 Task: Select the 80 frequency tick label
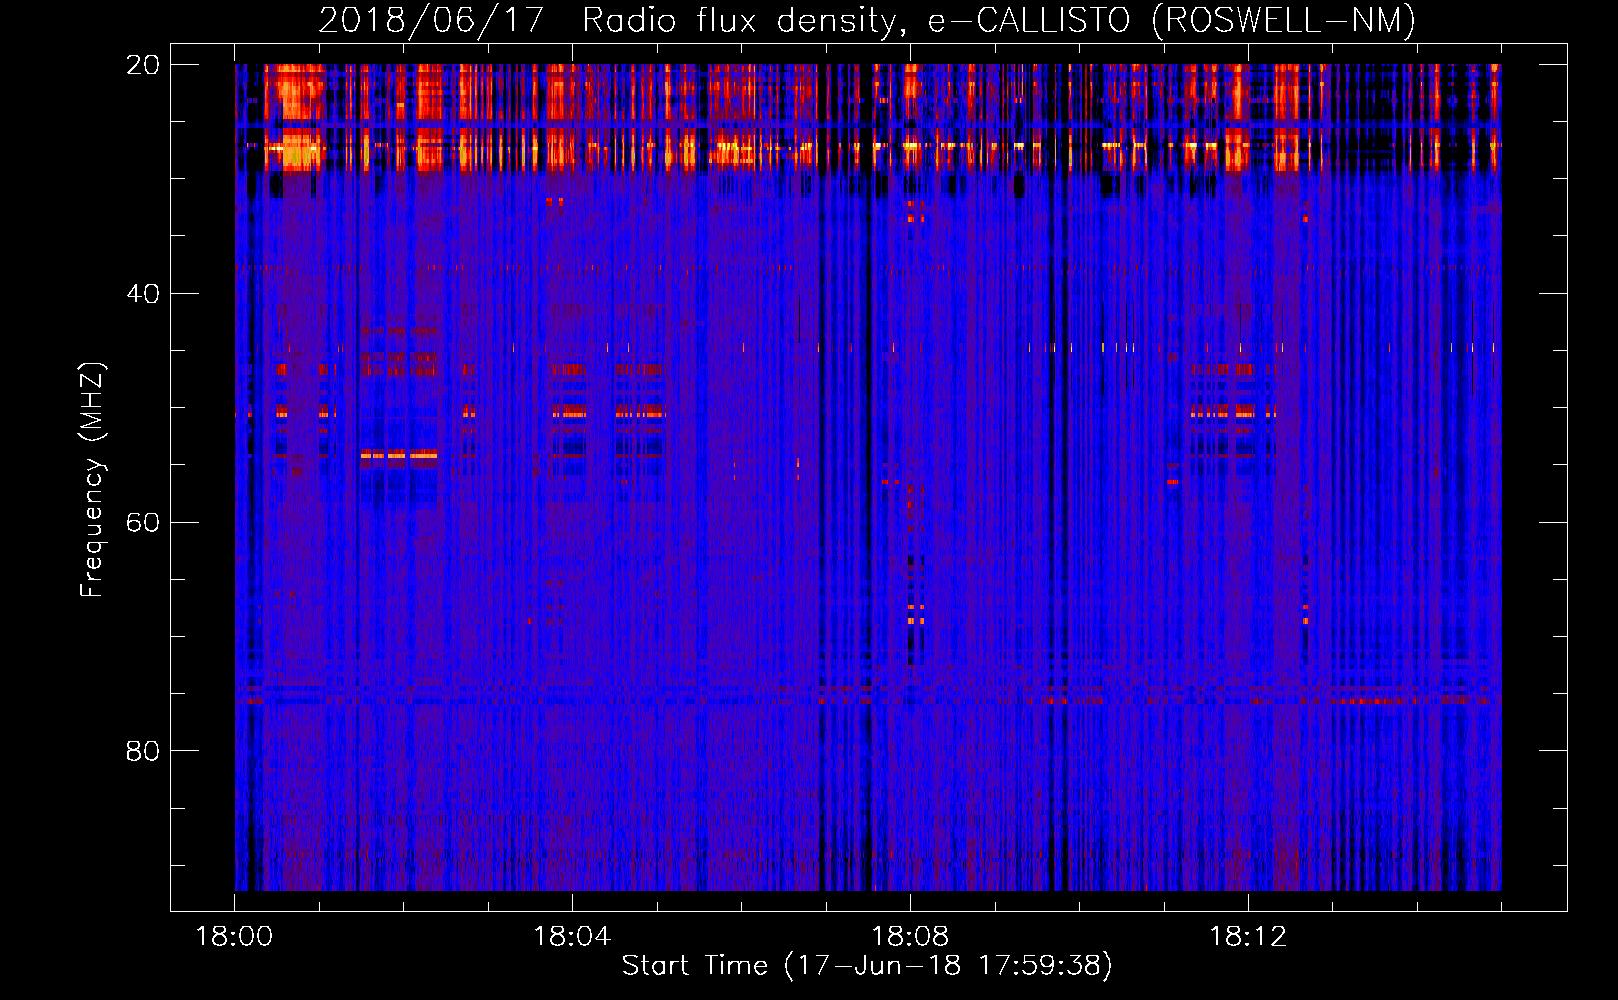point(143,751)
